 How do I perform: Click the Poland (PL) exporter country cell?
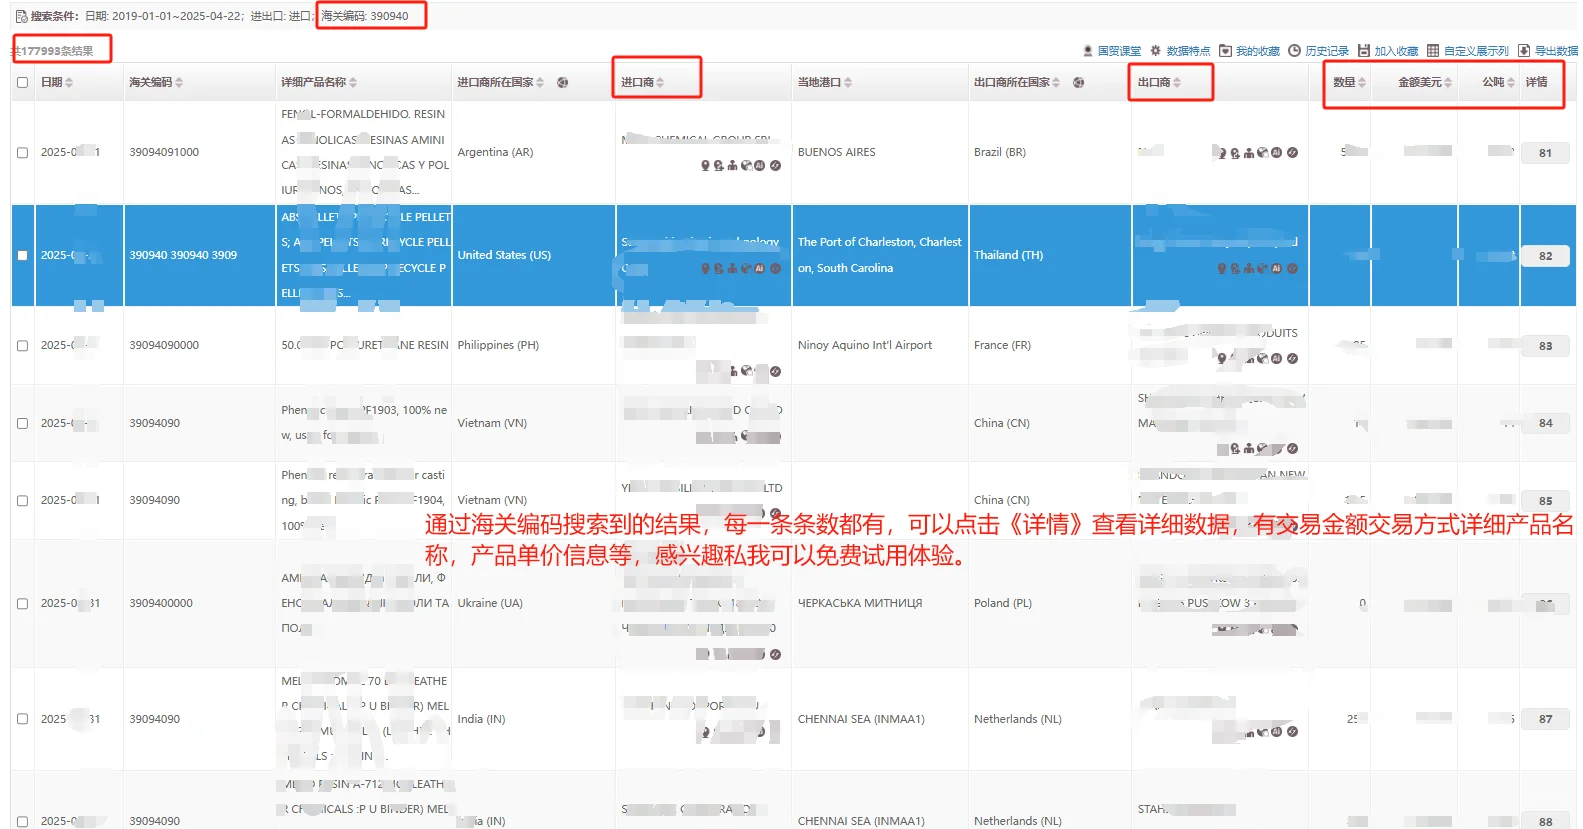(x=1003, y=603)
